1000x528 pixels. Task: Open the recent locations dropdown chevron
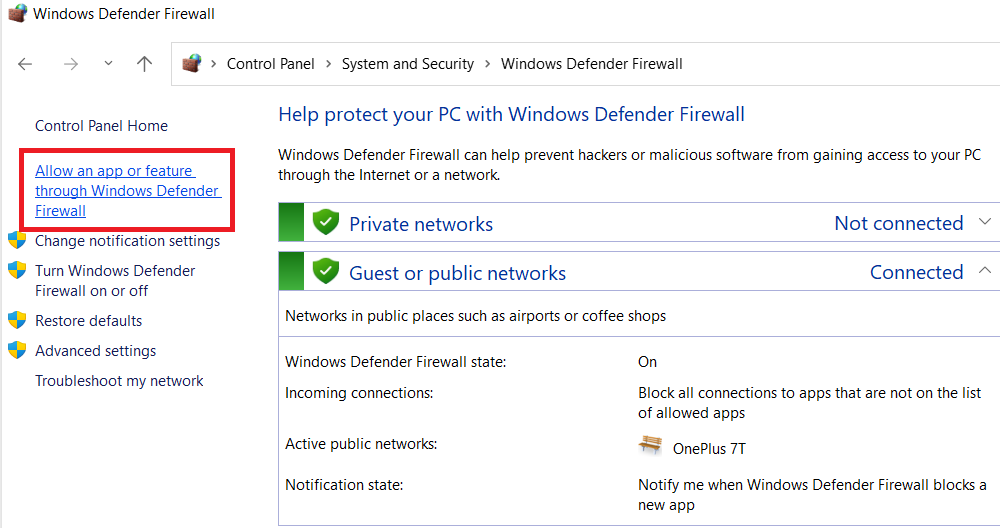coord(108,63)
